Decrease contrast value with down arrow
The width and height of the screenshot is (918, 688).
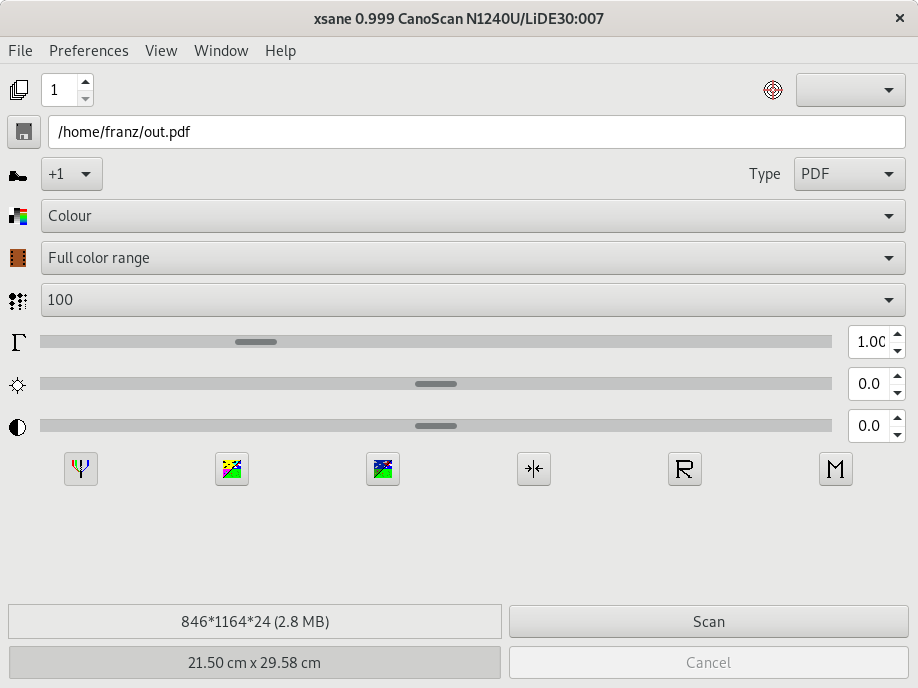(897, 435)
